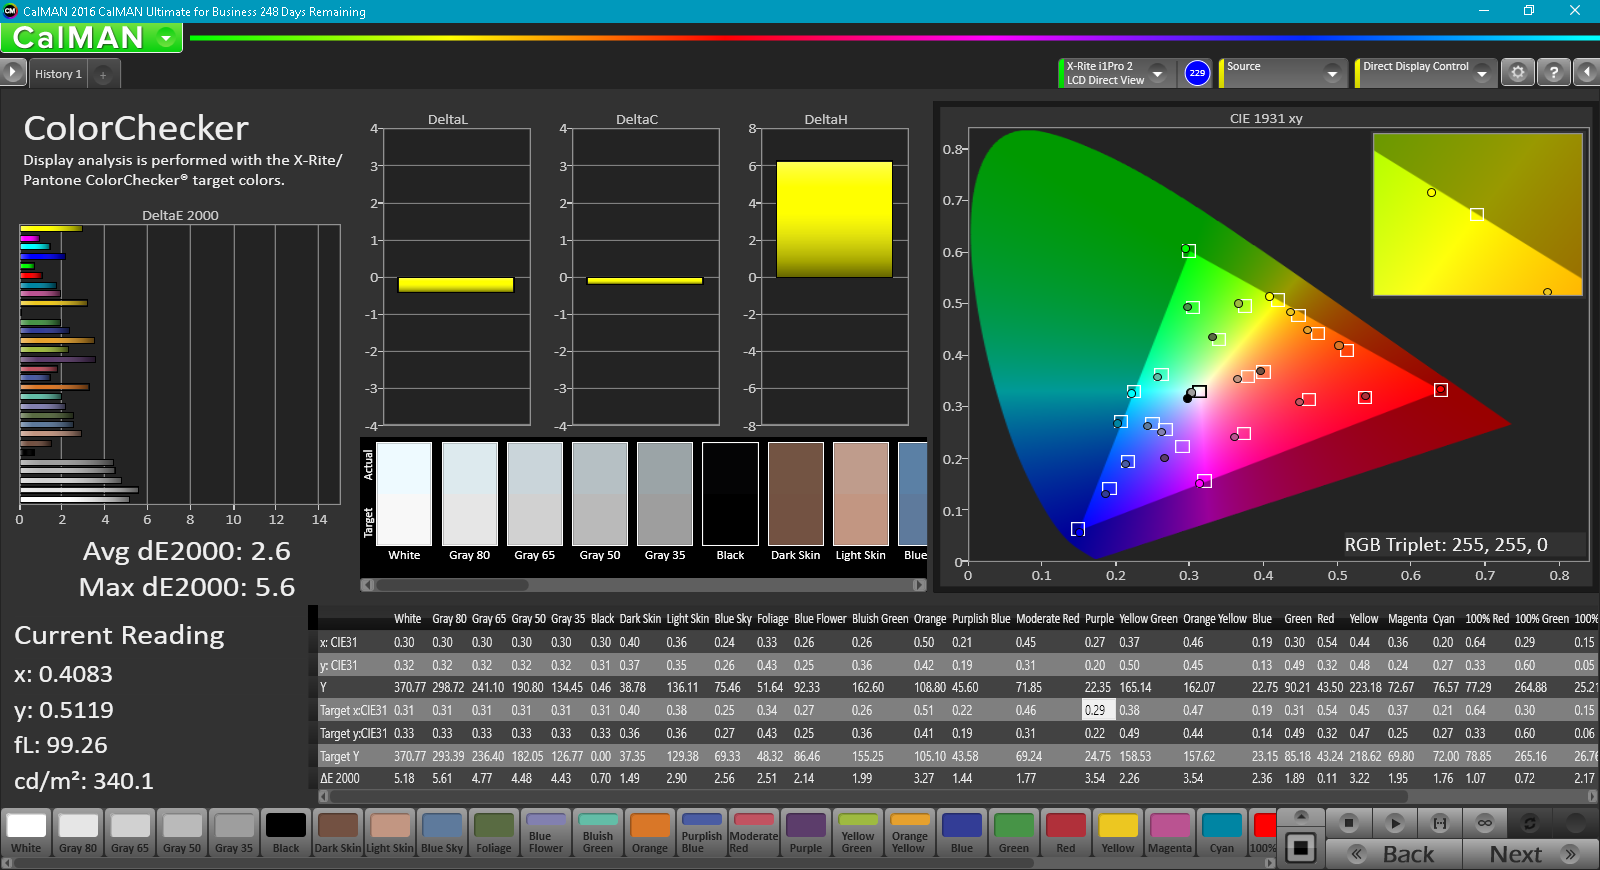This screenshot has height=870, width=1600.
Task: Click the Back button
Action: (1394, 854)
